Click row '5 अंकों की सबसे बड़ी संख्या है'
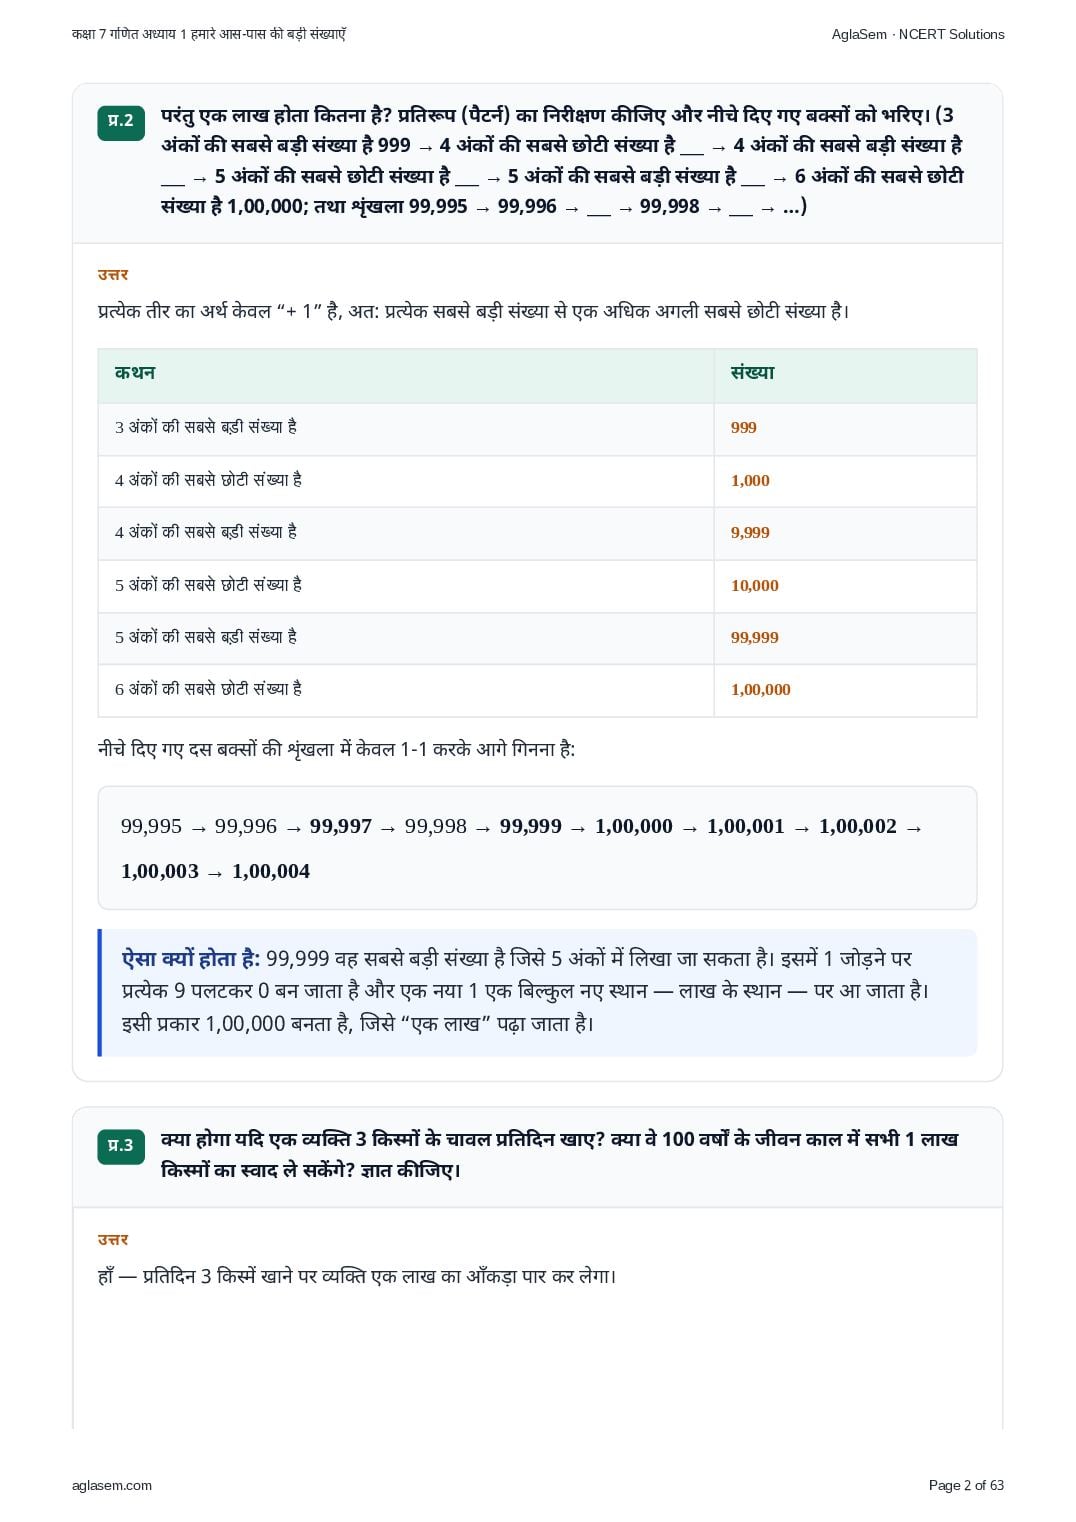 (537, 638)
